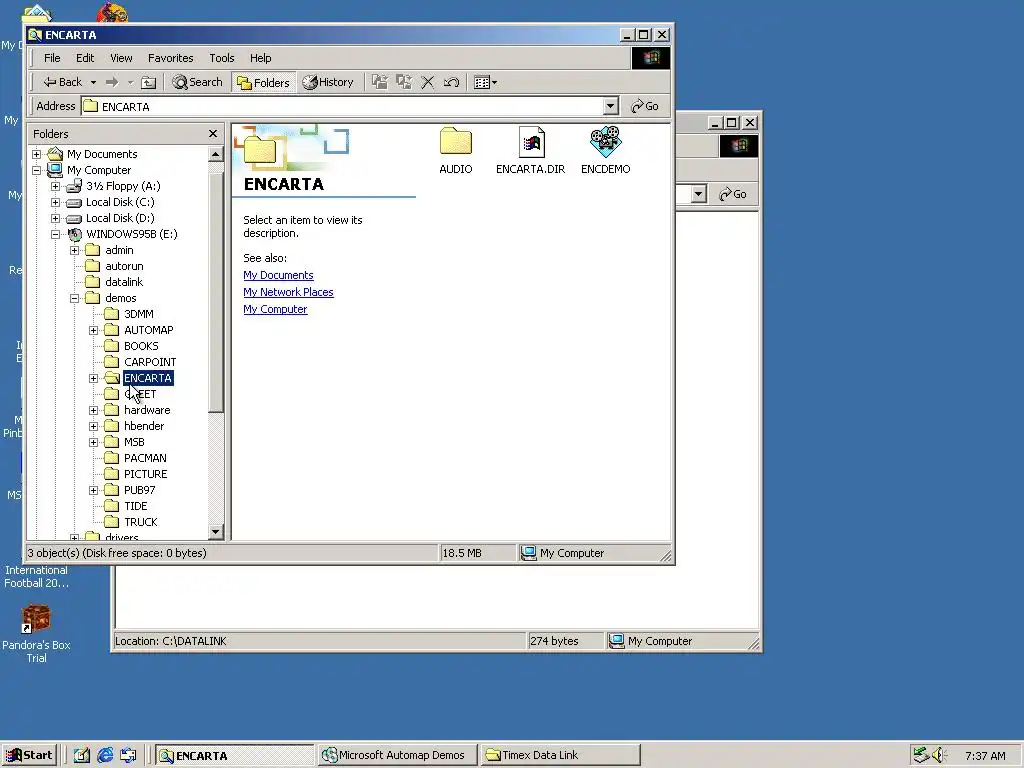Image resolution: width=1024 pixels, height=768 pixels.
Task: Switch to Microsoft Automap Demos taskbar button
Action: point(397,756)
